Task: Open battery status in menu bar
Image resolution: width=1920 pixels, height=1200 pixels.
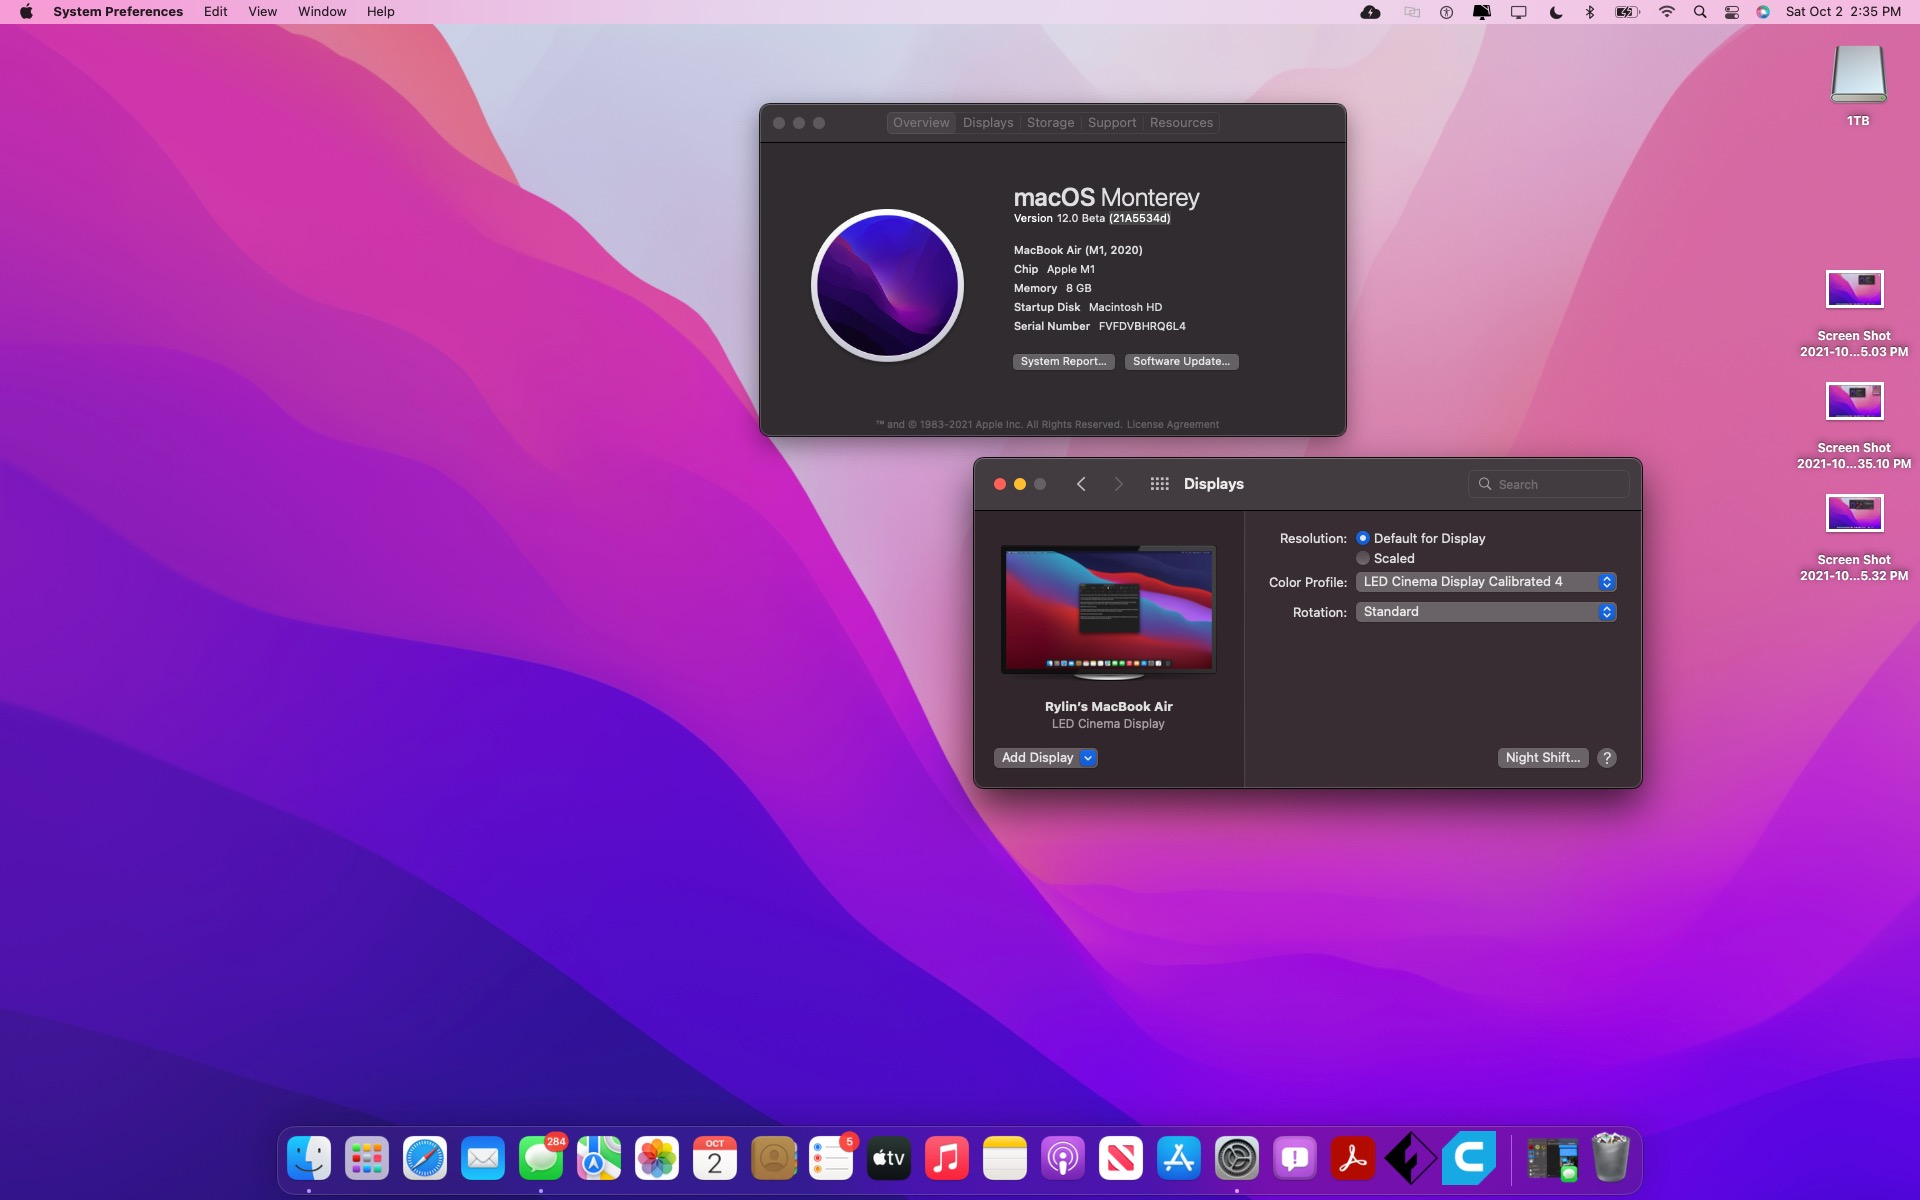Action: click(x=1627, y=12)
